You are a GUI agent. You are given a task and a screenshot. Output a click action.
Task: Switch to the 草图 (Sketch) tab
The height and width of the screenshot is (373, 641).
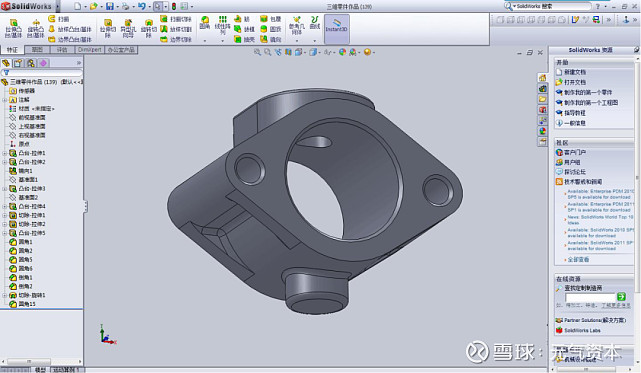click(37, 50)
